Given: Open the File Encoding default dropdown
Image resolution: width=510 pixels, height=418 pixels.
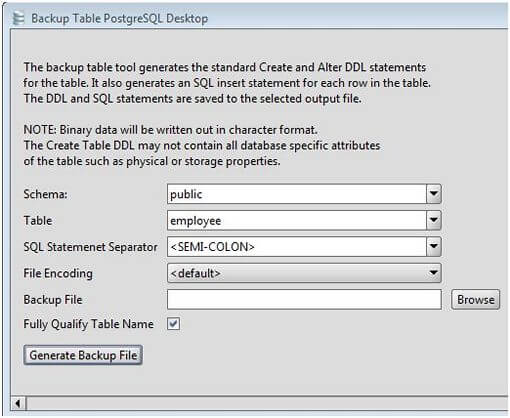Looking at the screenshot, I should coord(304,273).
